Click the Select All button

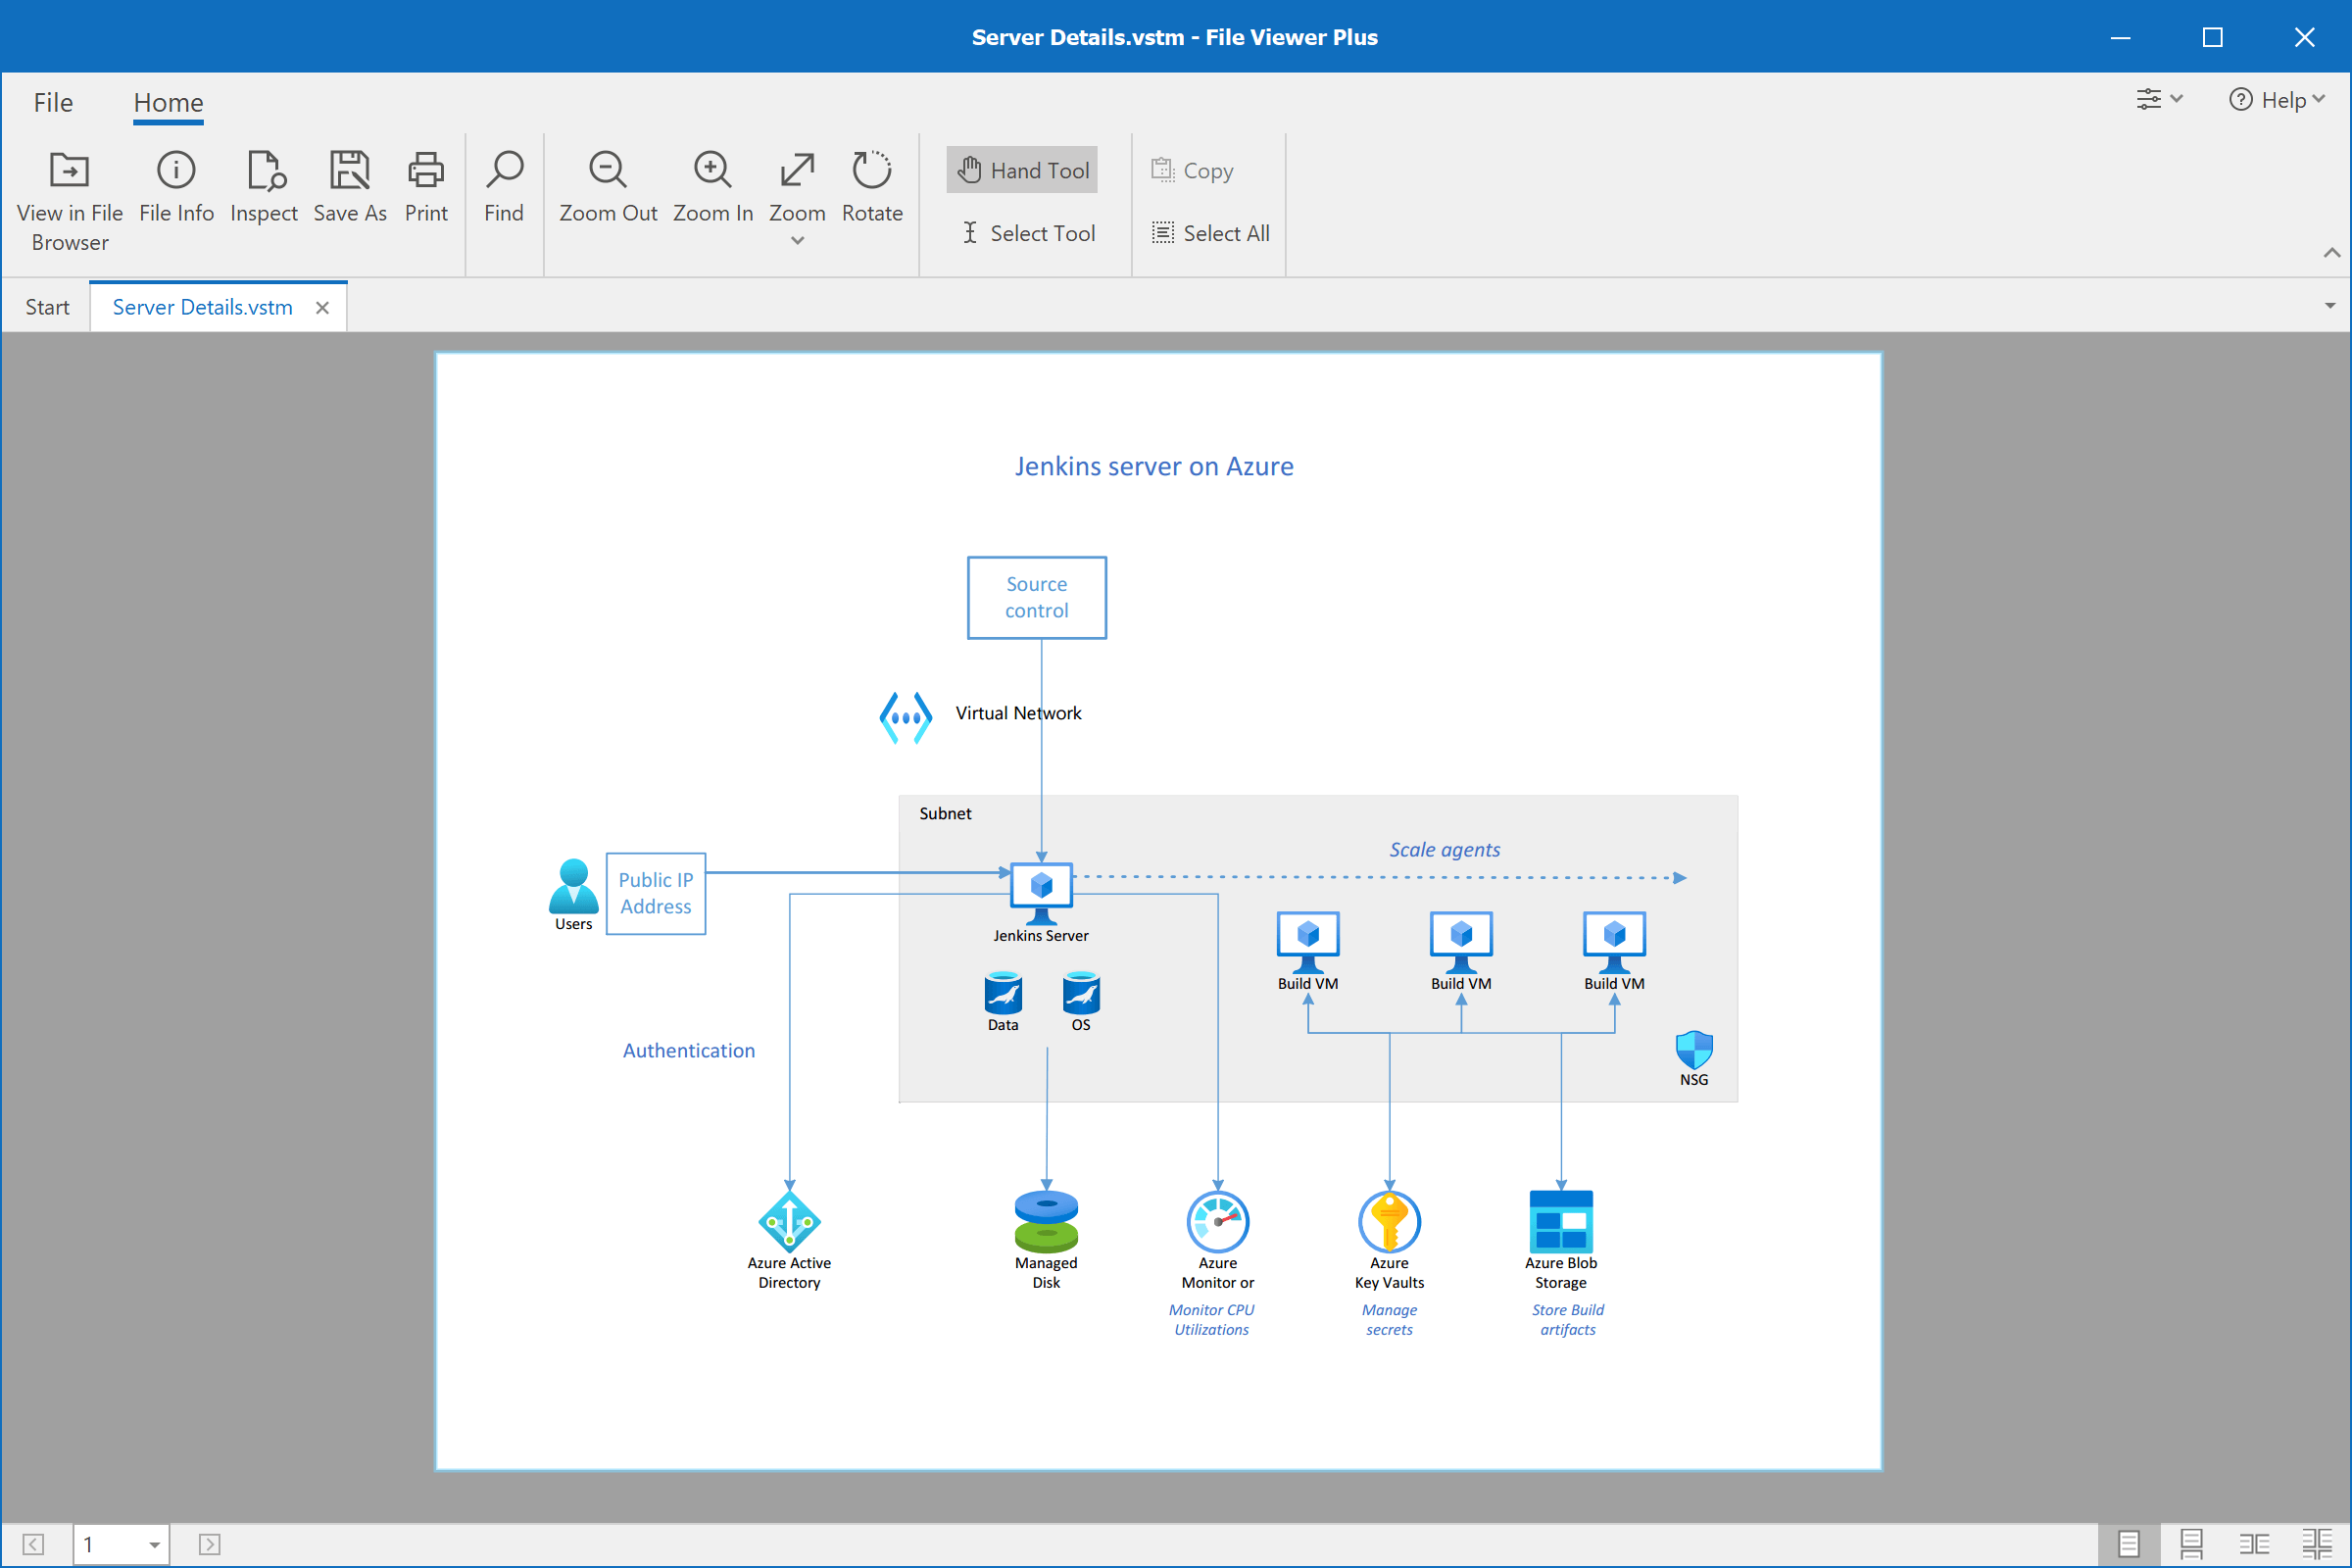click(x=1210, y=233)
